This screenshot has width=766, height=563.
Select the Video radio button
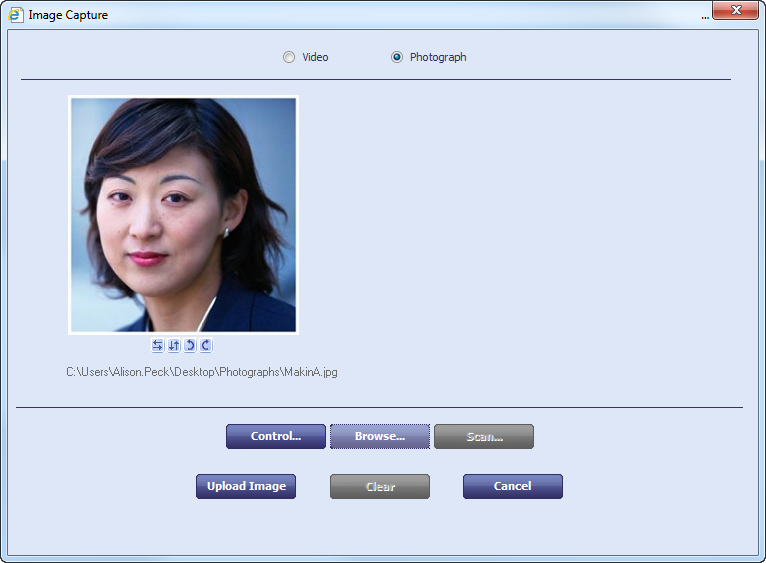[289, 57]
